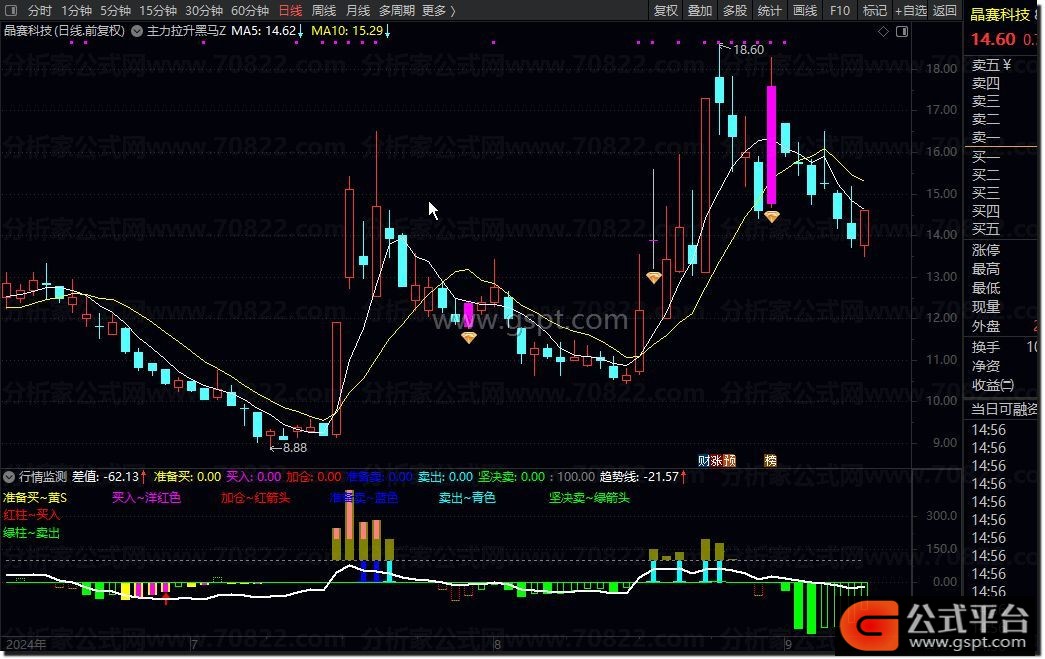Click the 晶赛科技 name in quote panel
This screenshot has height=659, width=1045.
pos(1000,15)
